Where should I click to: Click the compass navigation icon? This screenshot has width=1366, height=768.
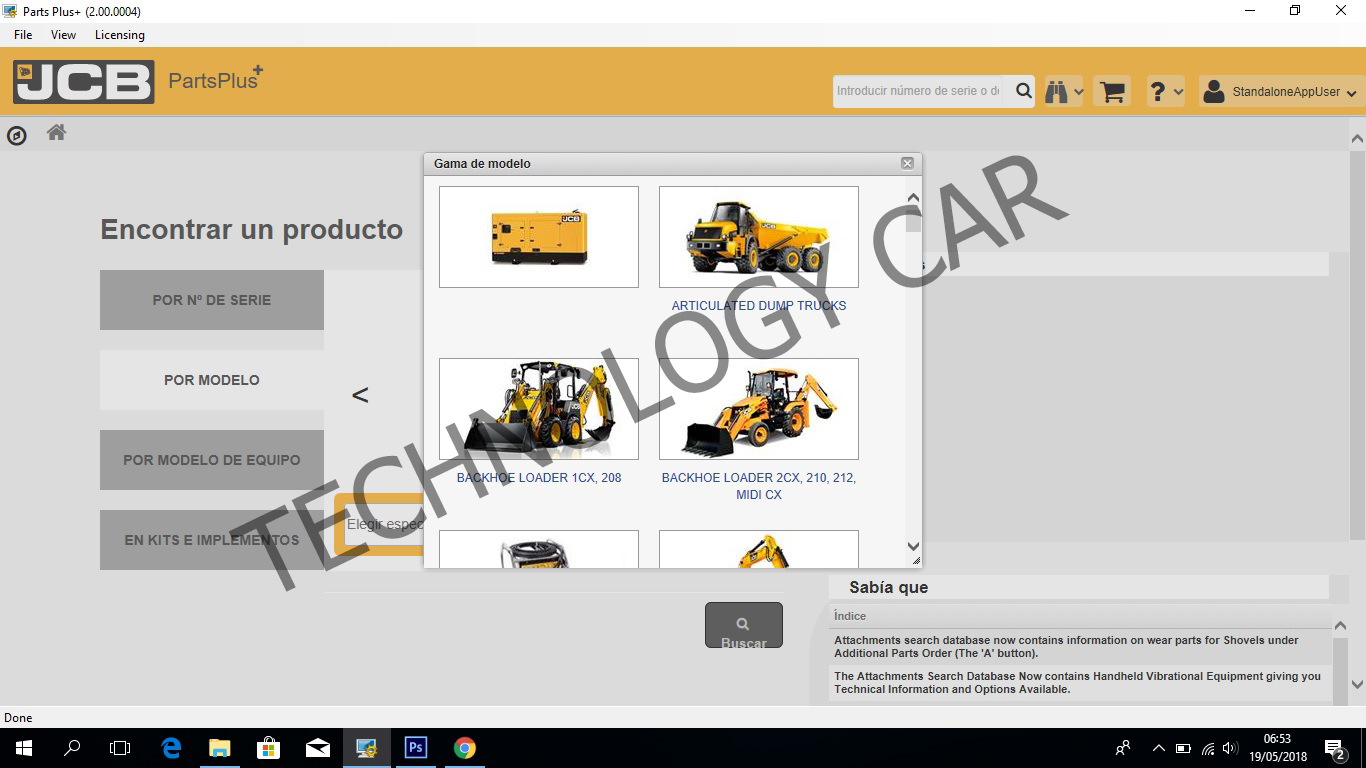coord(17,135)
